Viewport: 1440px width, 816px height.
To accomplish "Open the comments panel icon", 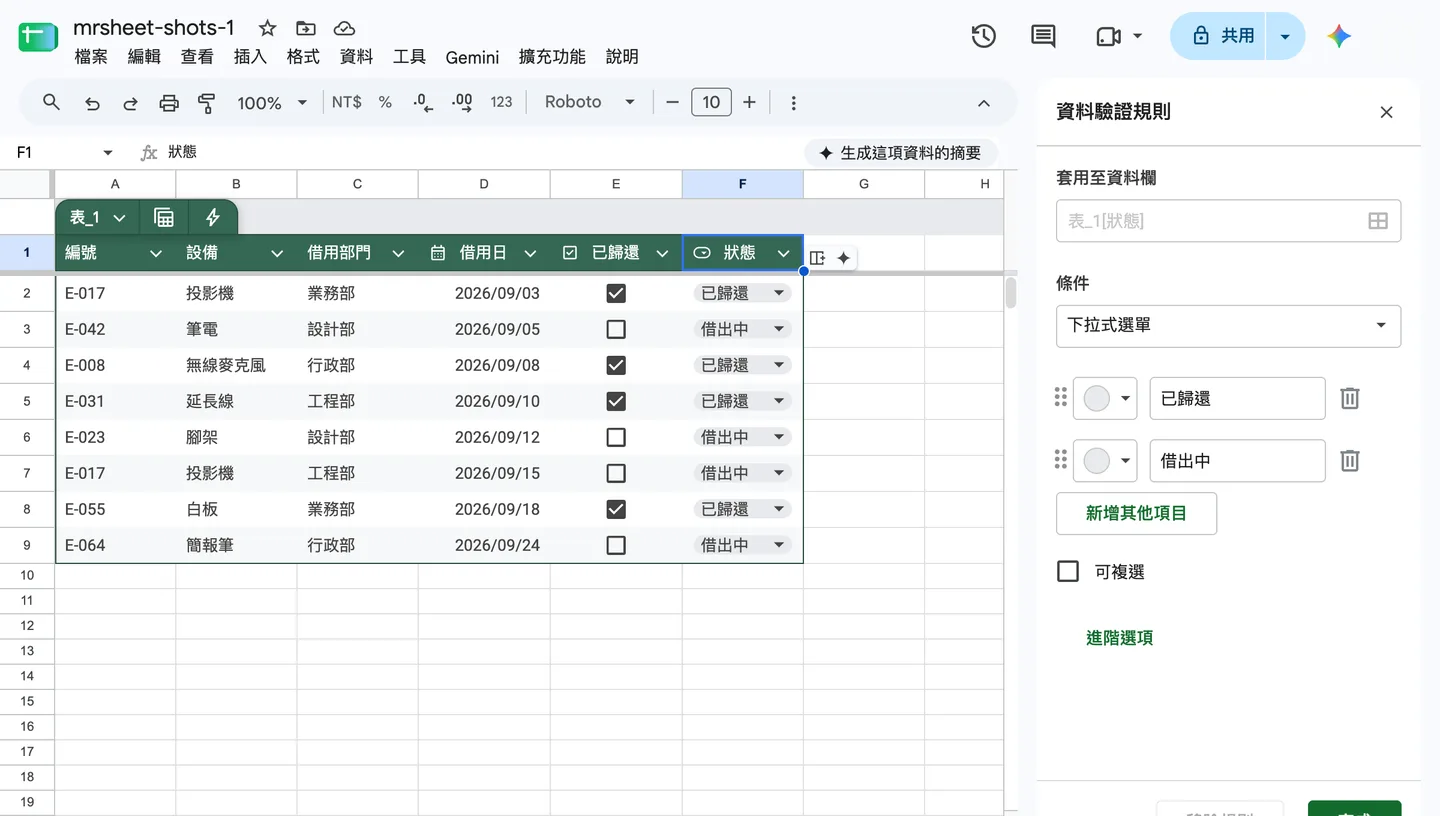I will (1043, 36).
